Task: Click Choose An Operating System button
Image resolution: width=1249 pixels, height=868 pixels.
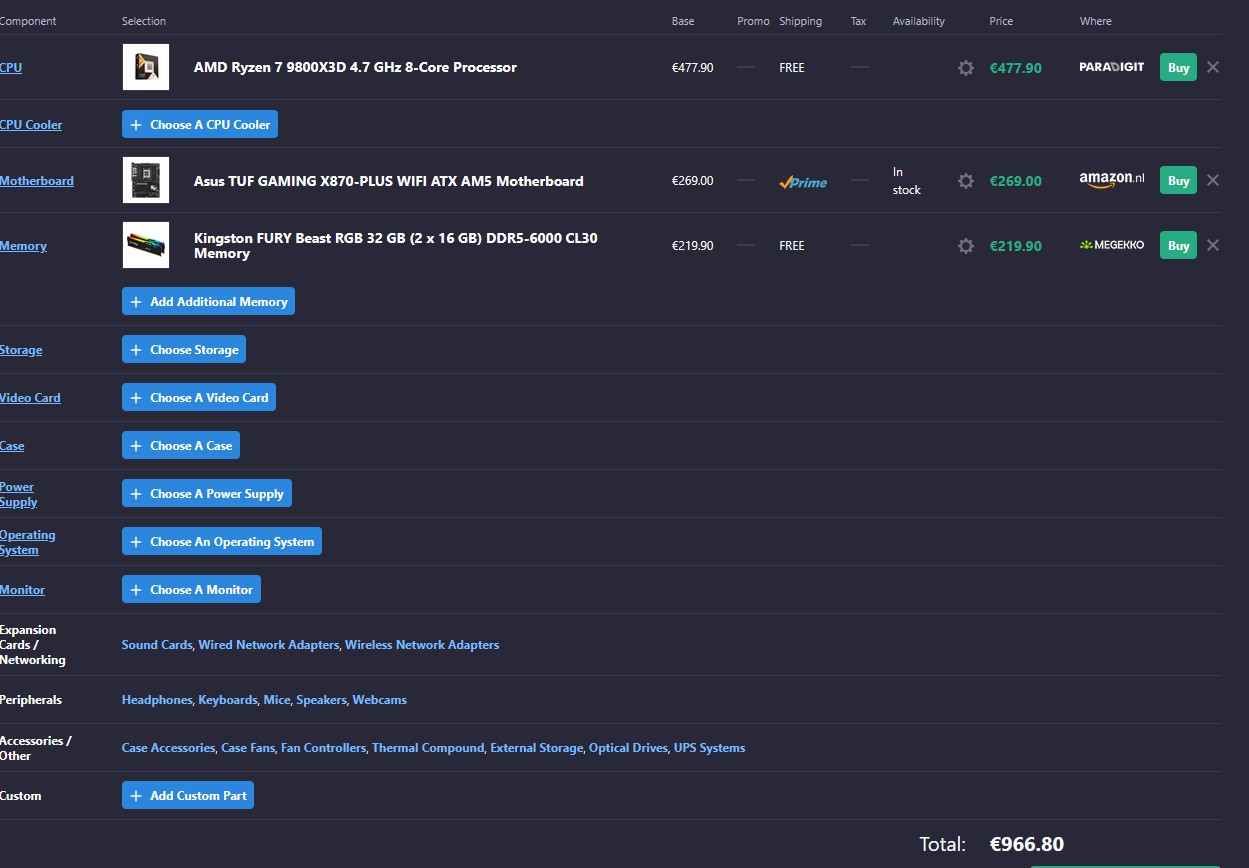Action: (x=222, y=541)
